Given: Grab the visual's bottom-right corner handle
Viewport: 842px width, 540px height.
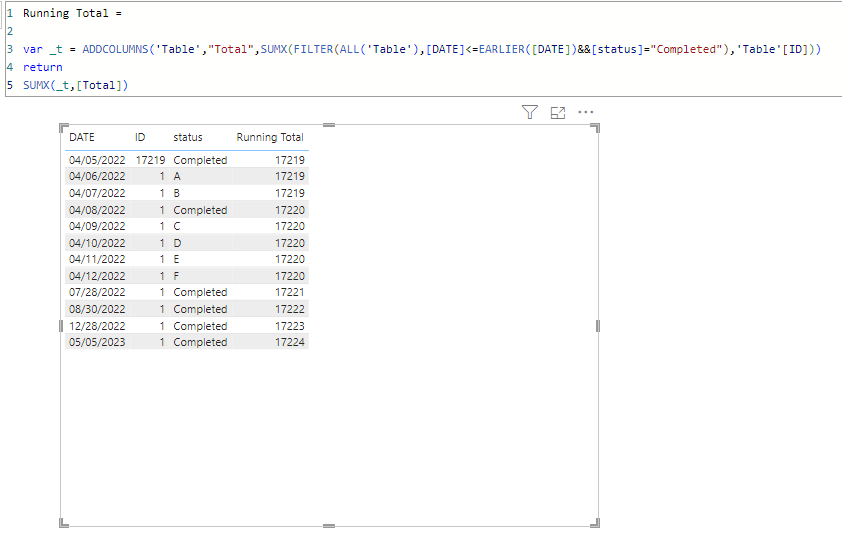Looking at the screenshot, I should 595,522.
